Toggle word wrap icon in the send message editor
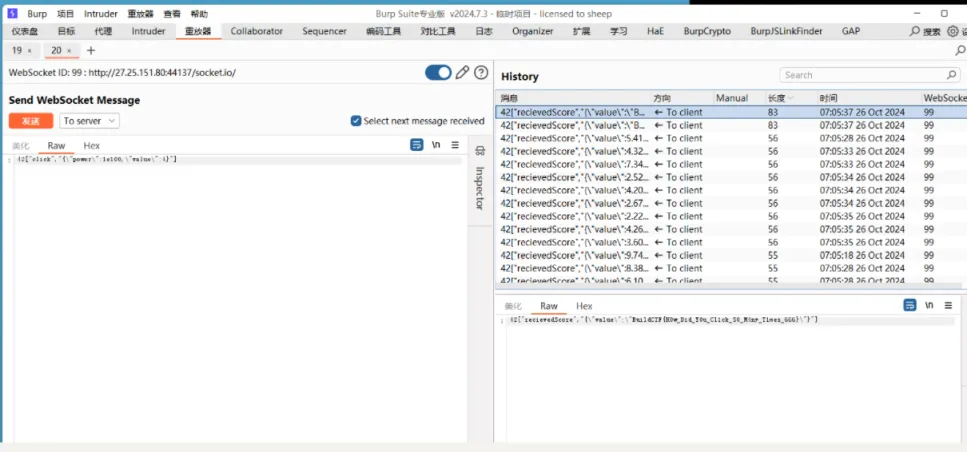The image size is (967, 452). pos(417,145)
